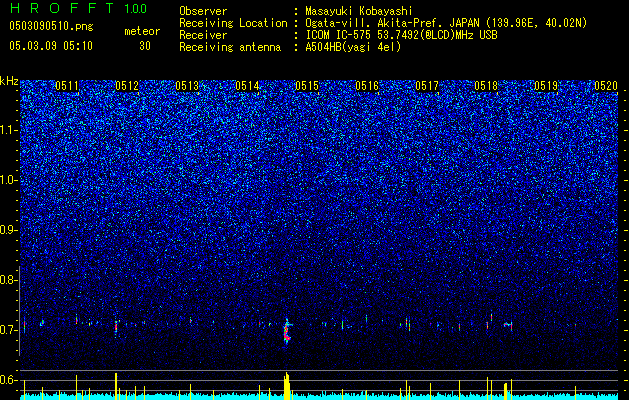Click the 0515 time marker

pos(307,86)
